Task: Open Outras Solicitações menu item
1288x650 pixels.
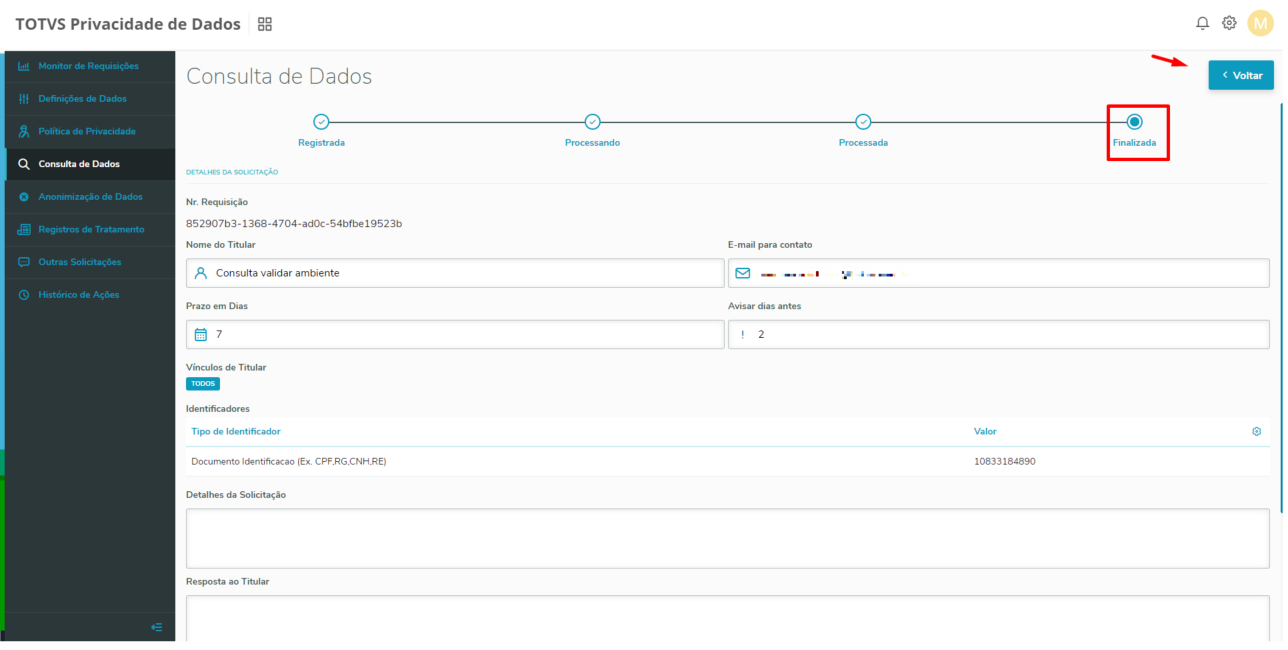Action: point(90,262)
